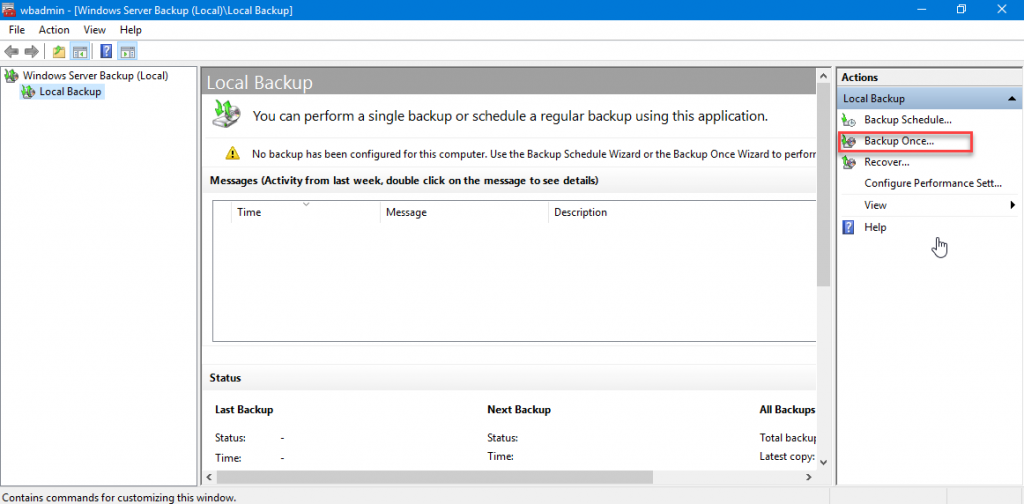
Task: Click the Actions pane header
Action: (x=927, y=77)
